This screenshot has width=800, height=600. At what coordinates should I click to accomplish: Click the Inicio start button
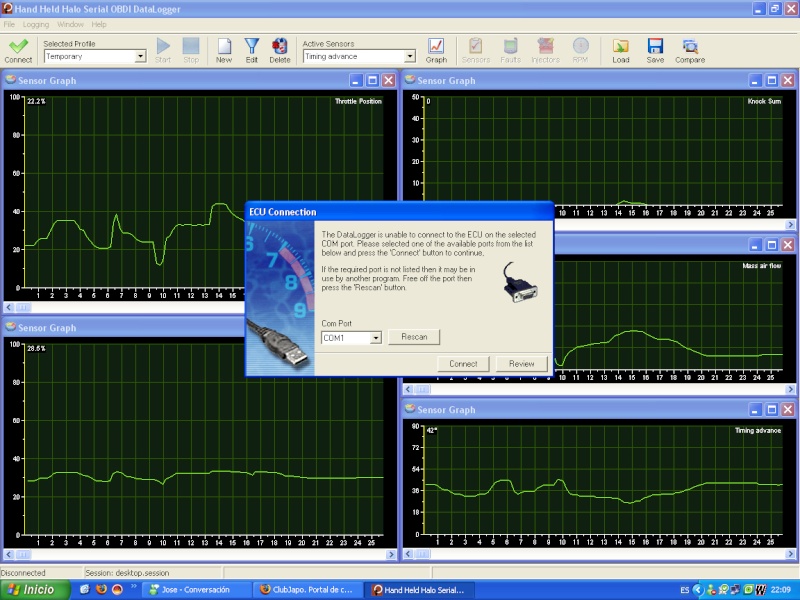point(35,590)
